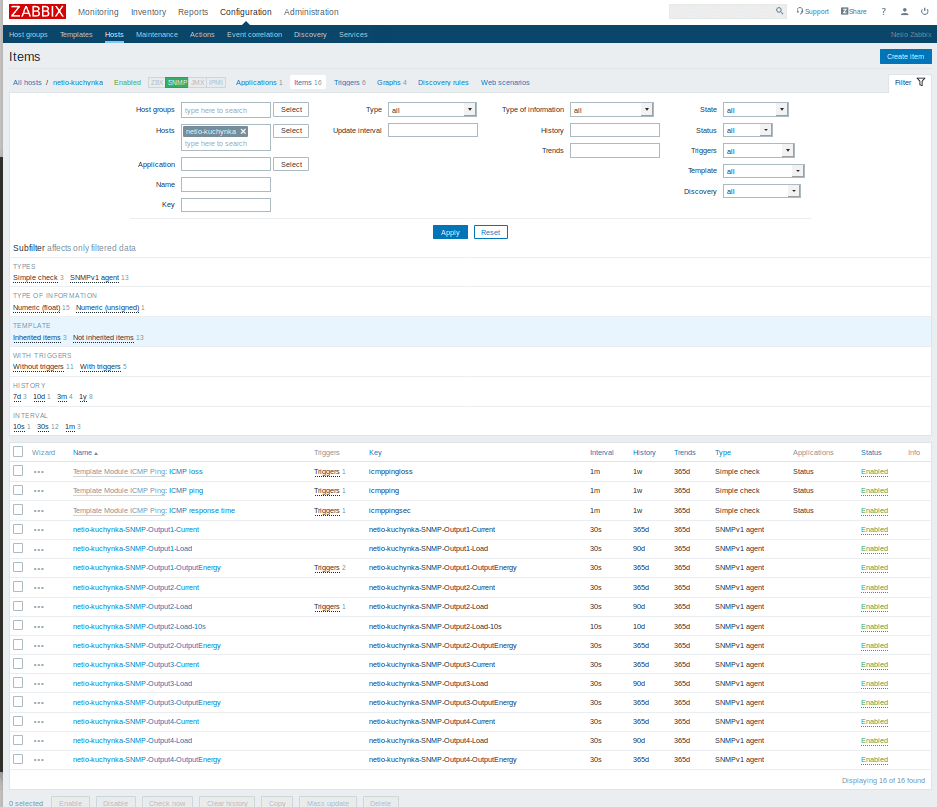This screenshot has height=807, width=937.
Task: Open the State dropdown
Action: point(755,110)
